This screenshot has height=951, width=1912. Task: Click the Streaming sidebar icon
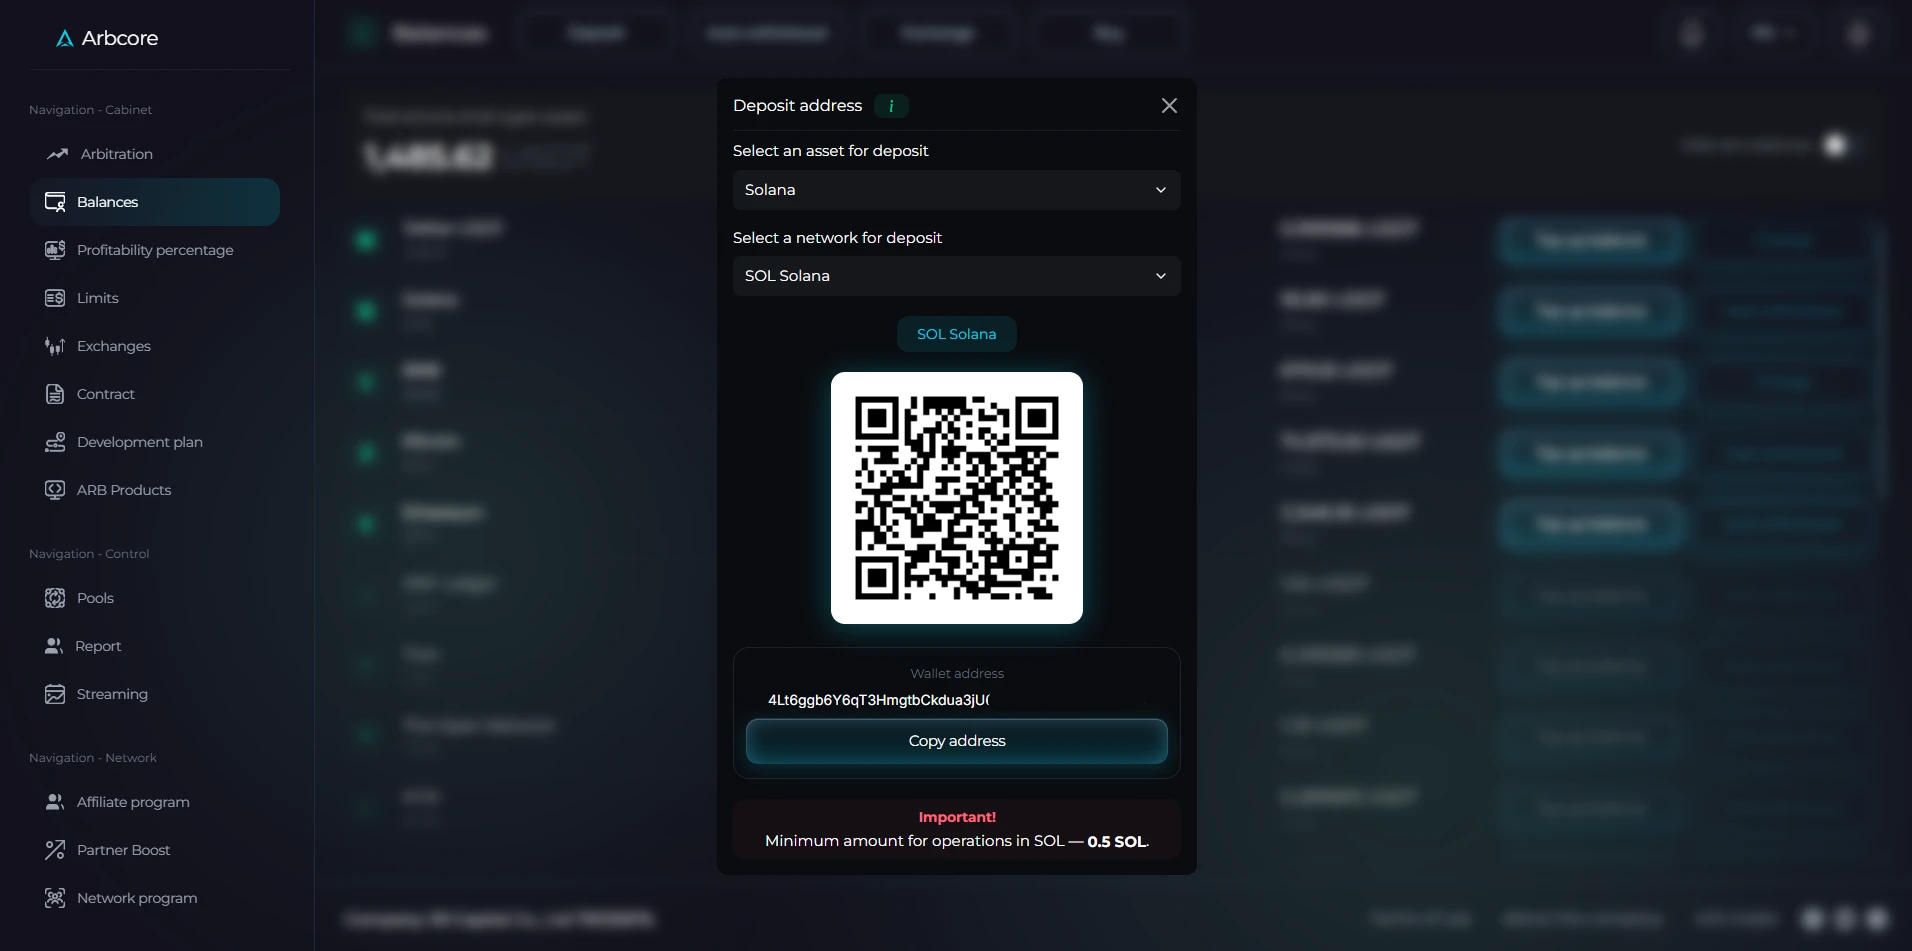click(55, 694)
